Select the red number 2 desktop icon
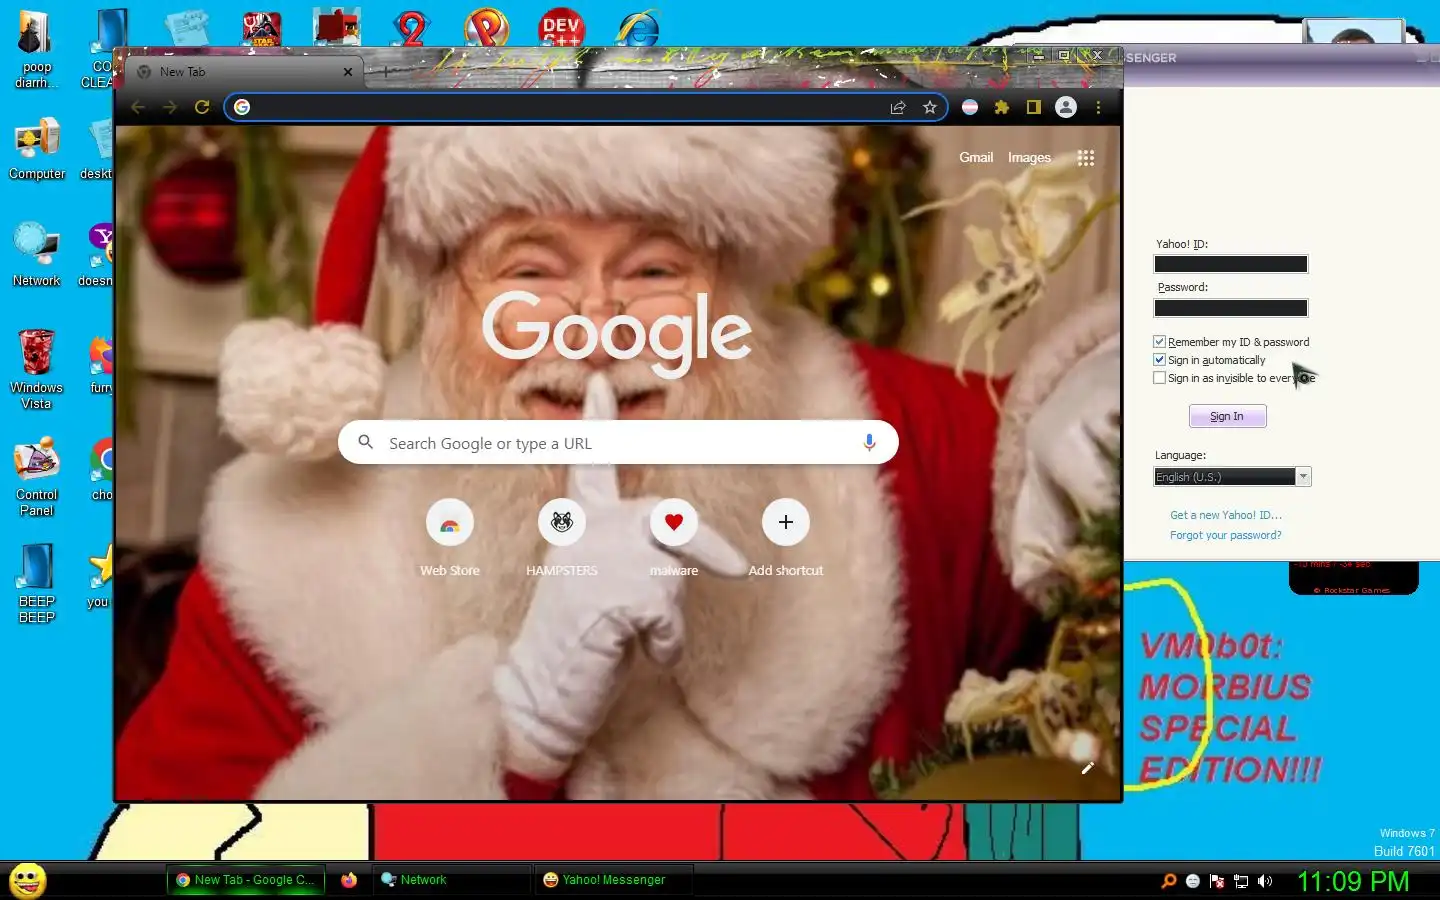Image resolution: width=1440 pixels, height=900 pixels. pos(411,28)
